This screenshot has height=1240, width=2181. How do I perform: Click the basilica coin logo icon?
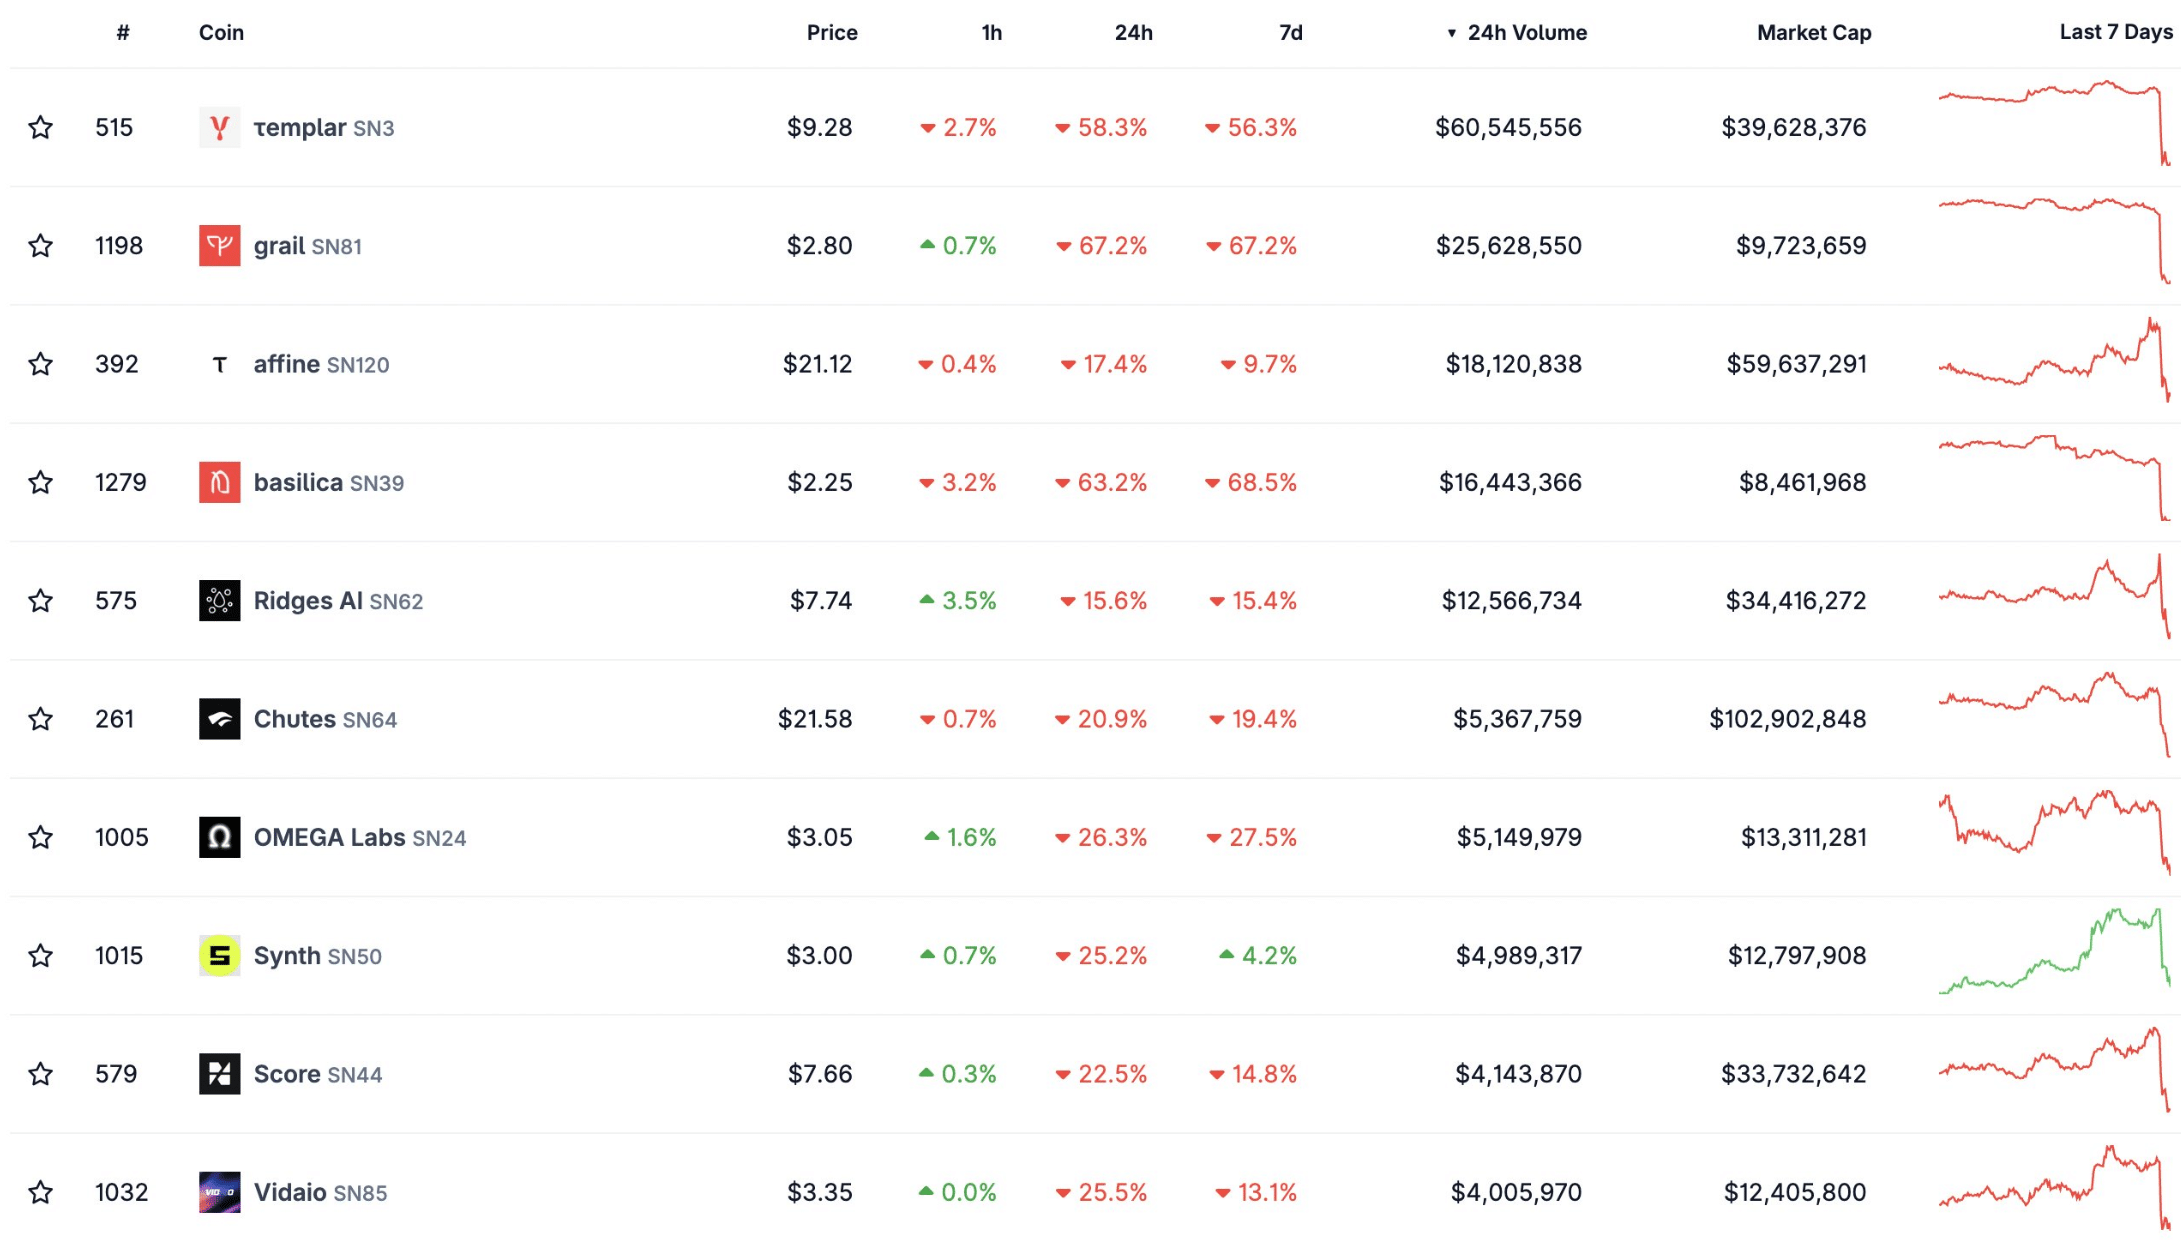coord(219,483)
